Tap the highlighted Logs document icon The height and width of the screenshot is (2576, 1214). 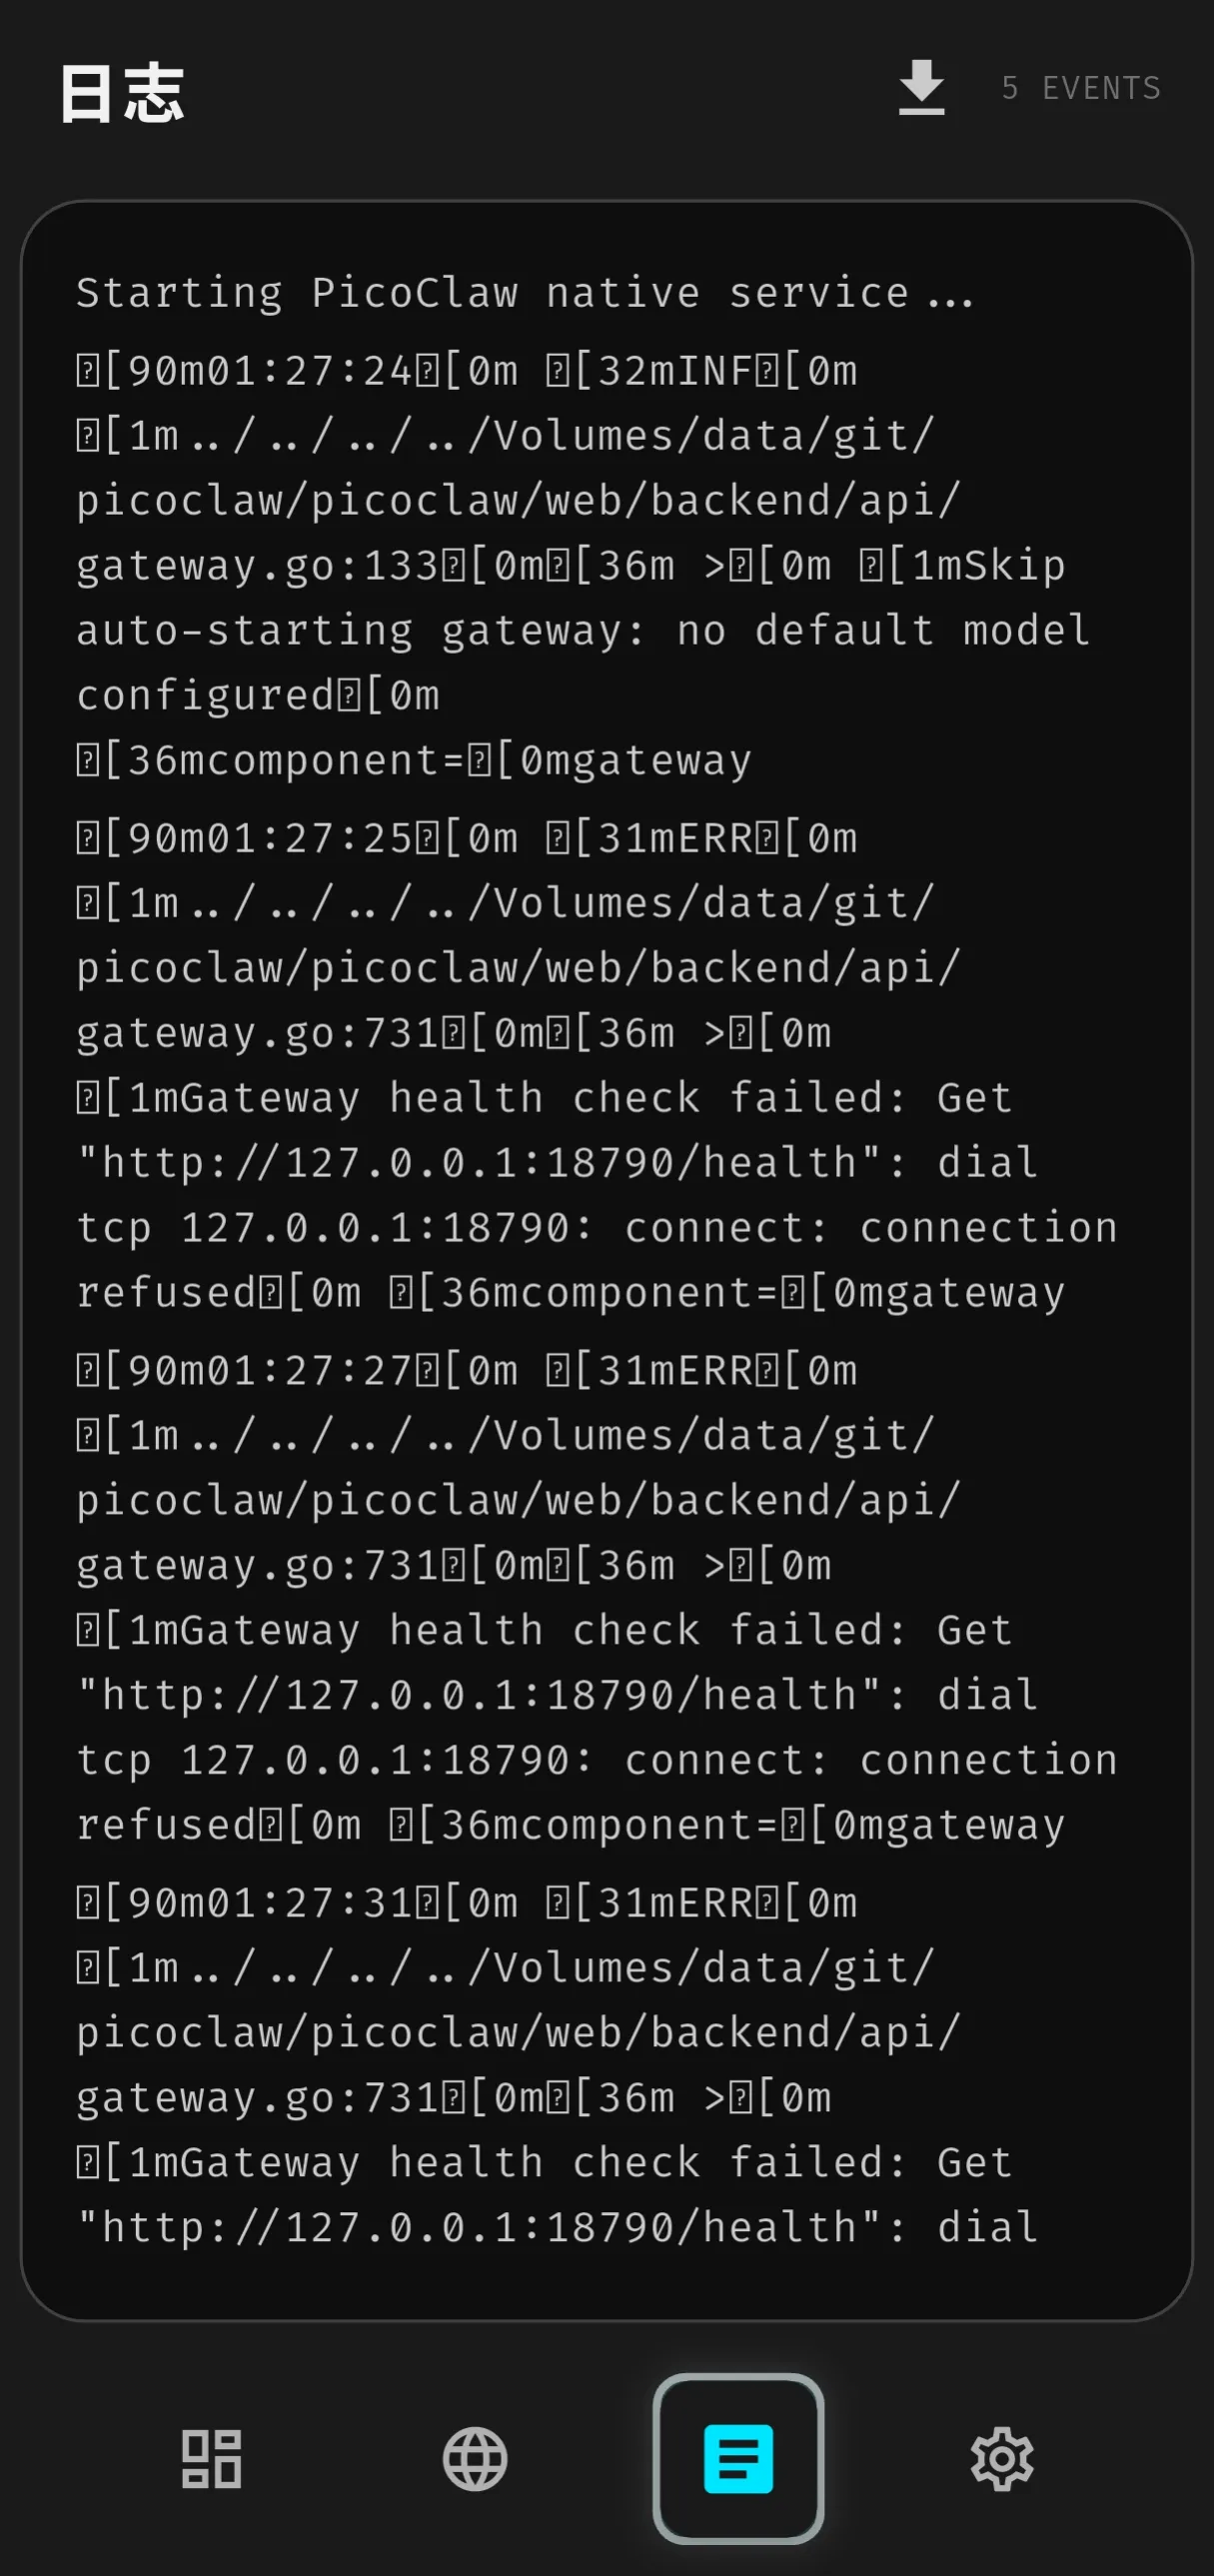(x=739, y=2459)
